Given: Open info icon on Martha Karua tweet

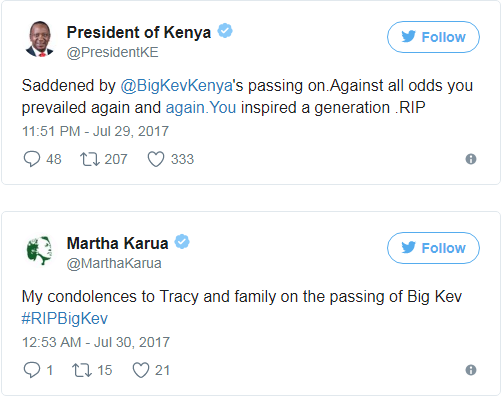Looking at the screenshot, I should (x=471, y=370).
